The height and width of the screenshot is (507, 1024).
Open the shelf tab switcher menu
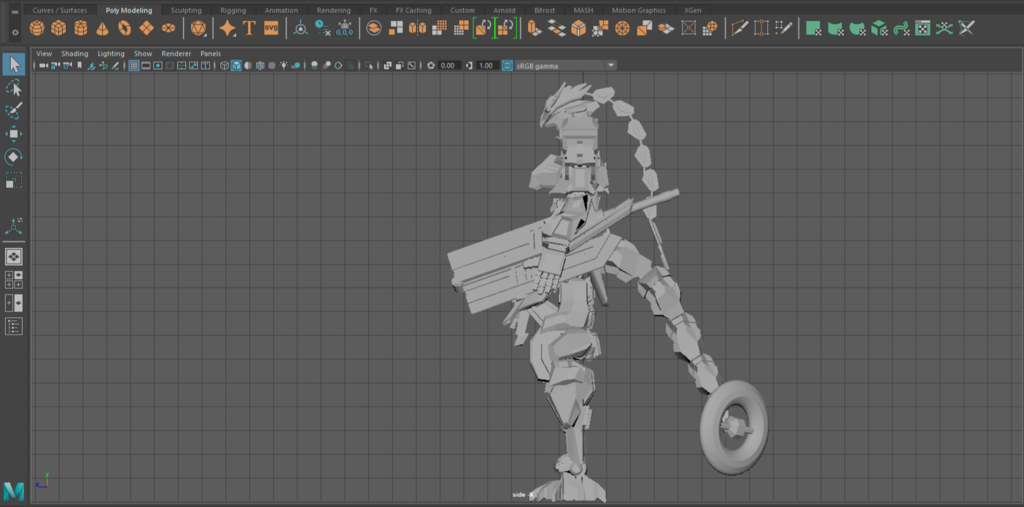click(x=15, y=12)
